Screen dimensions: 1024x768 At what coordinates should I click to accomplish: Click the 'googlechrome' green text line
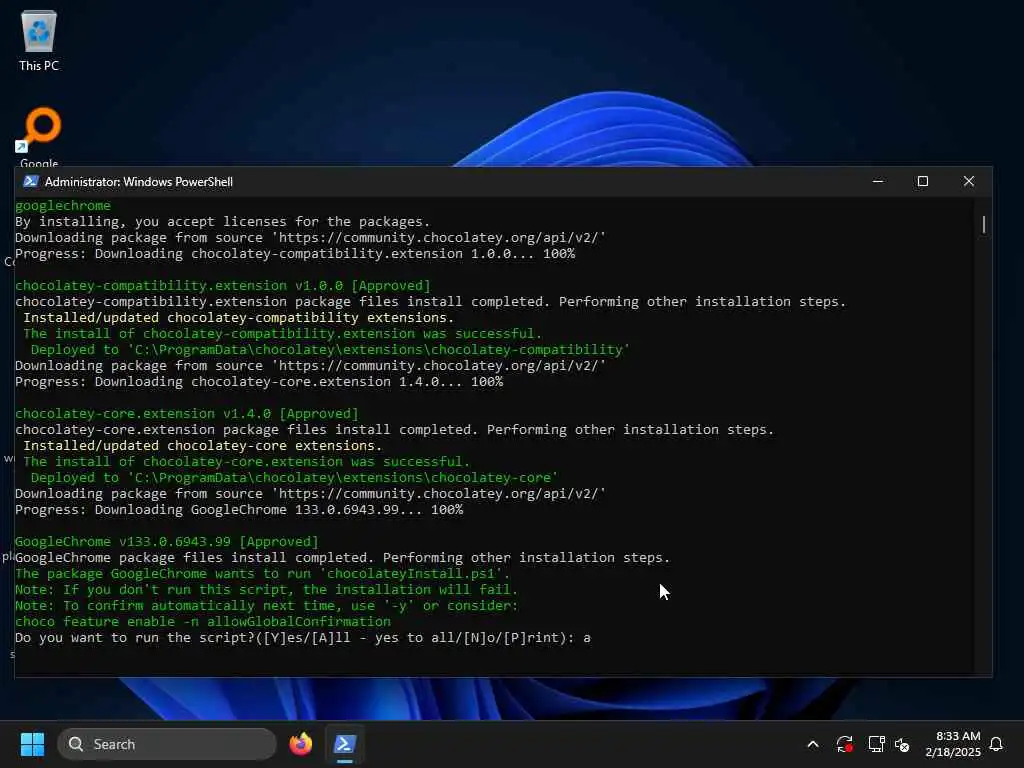(63, 206)
